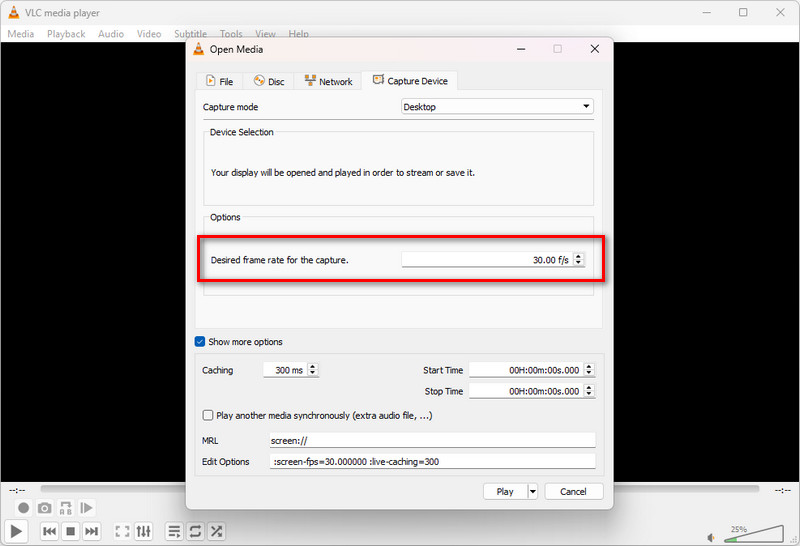Click the Stop Time spinner arrows
The height and width of the screenshot is (546, 800).
coord(589,391)
